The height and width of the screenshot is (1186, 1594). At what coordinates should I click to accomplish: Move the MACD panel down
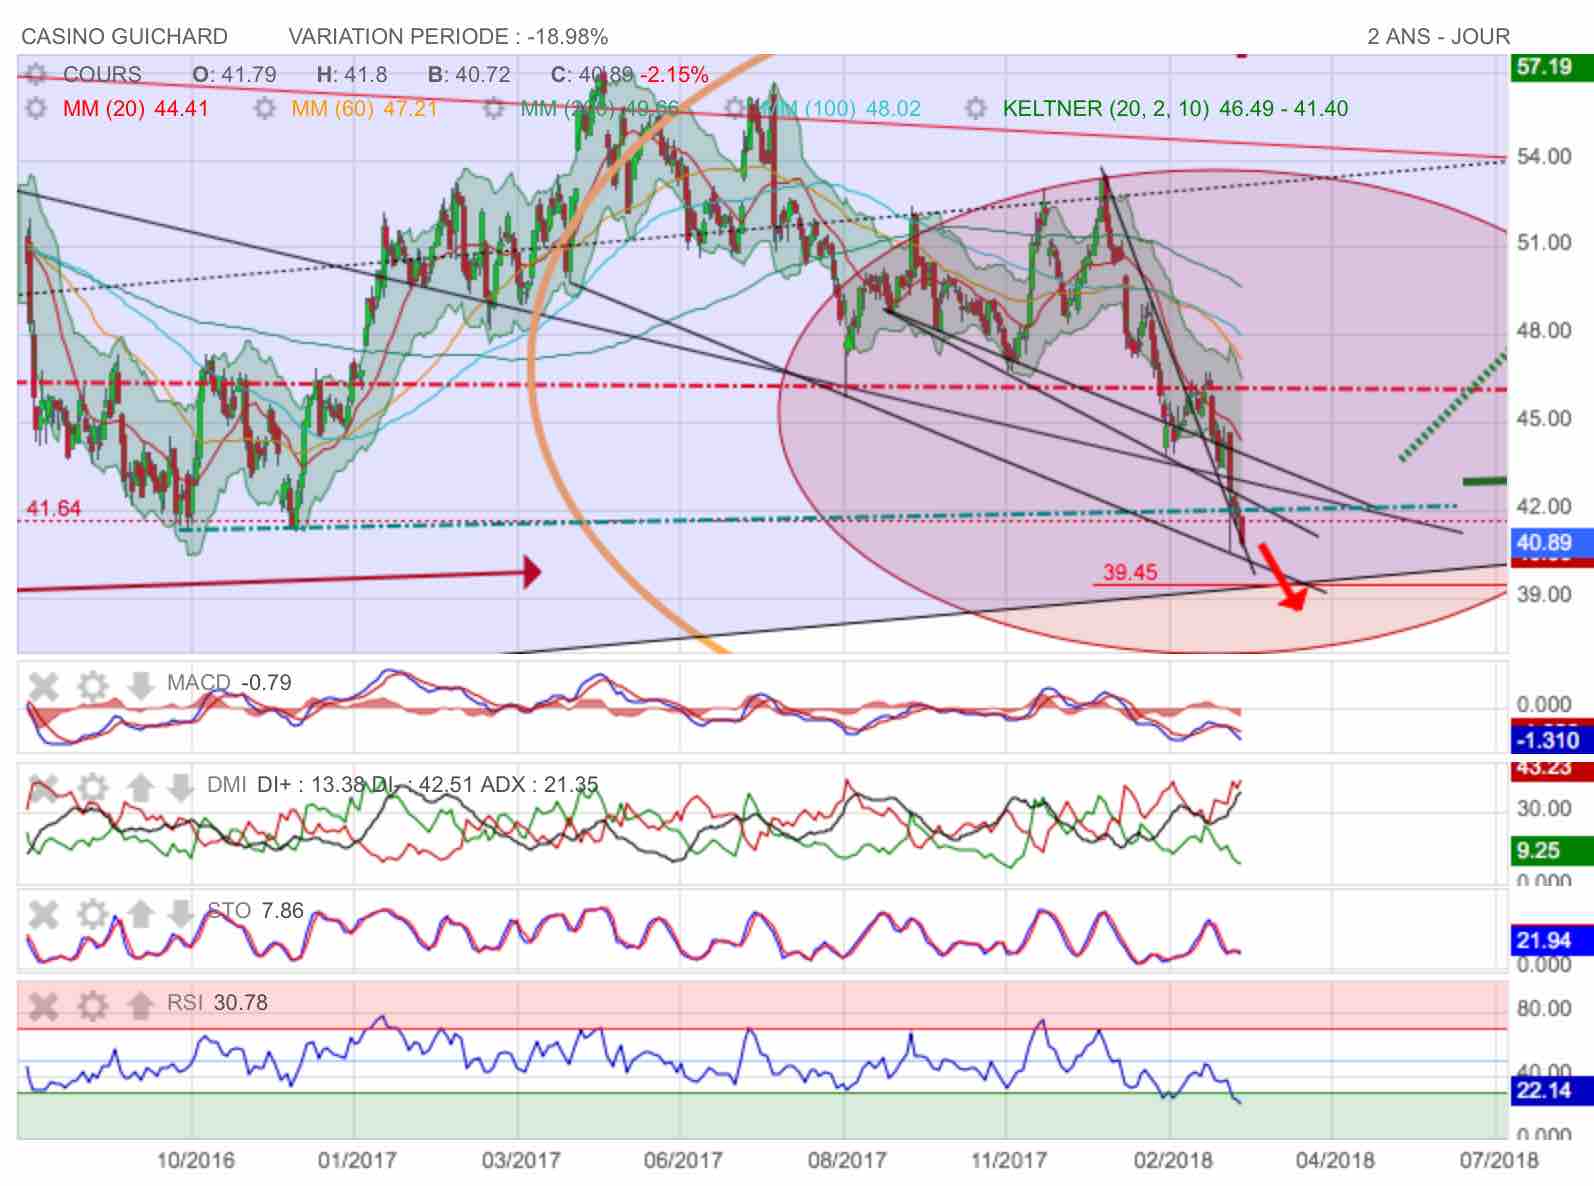(x=140, y=686)
